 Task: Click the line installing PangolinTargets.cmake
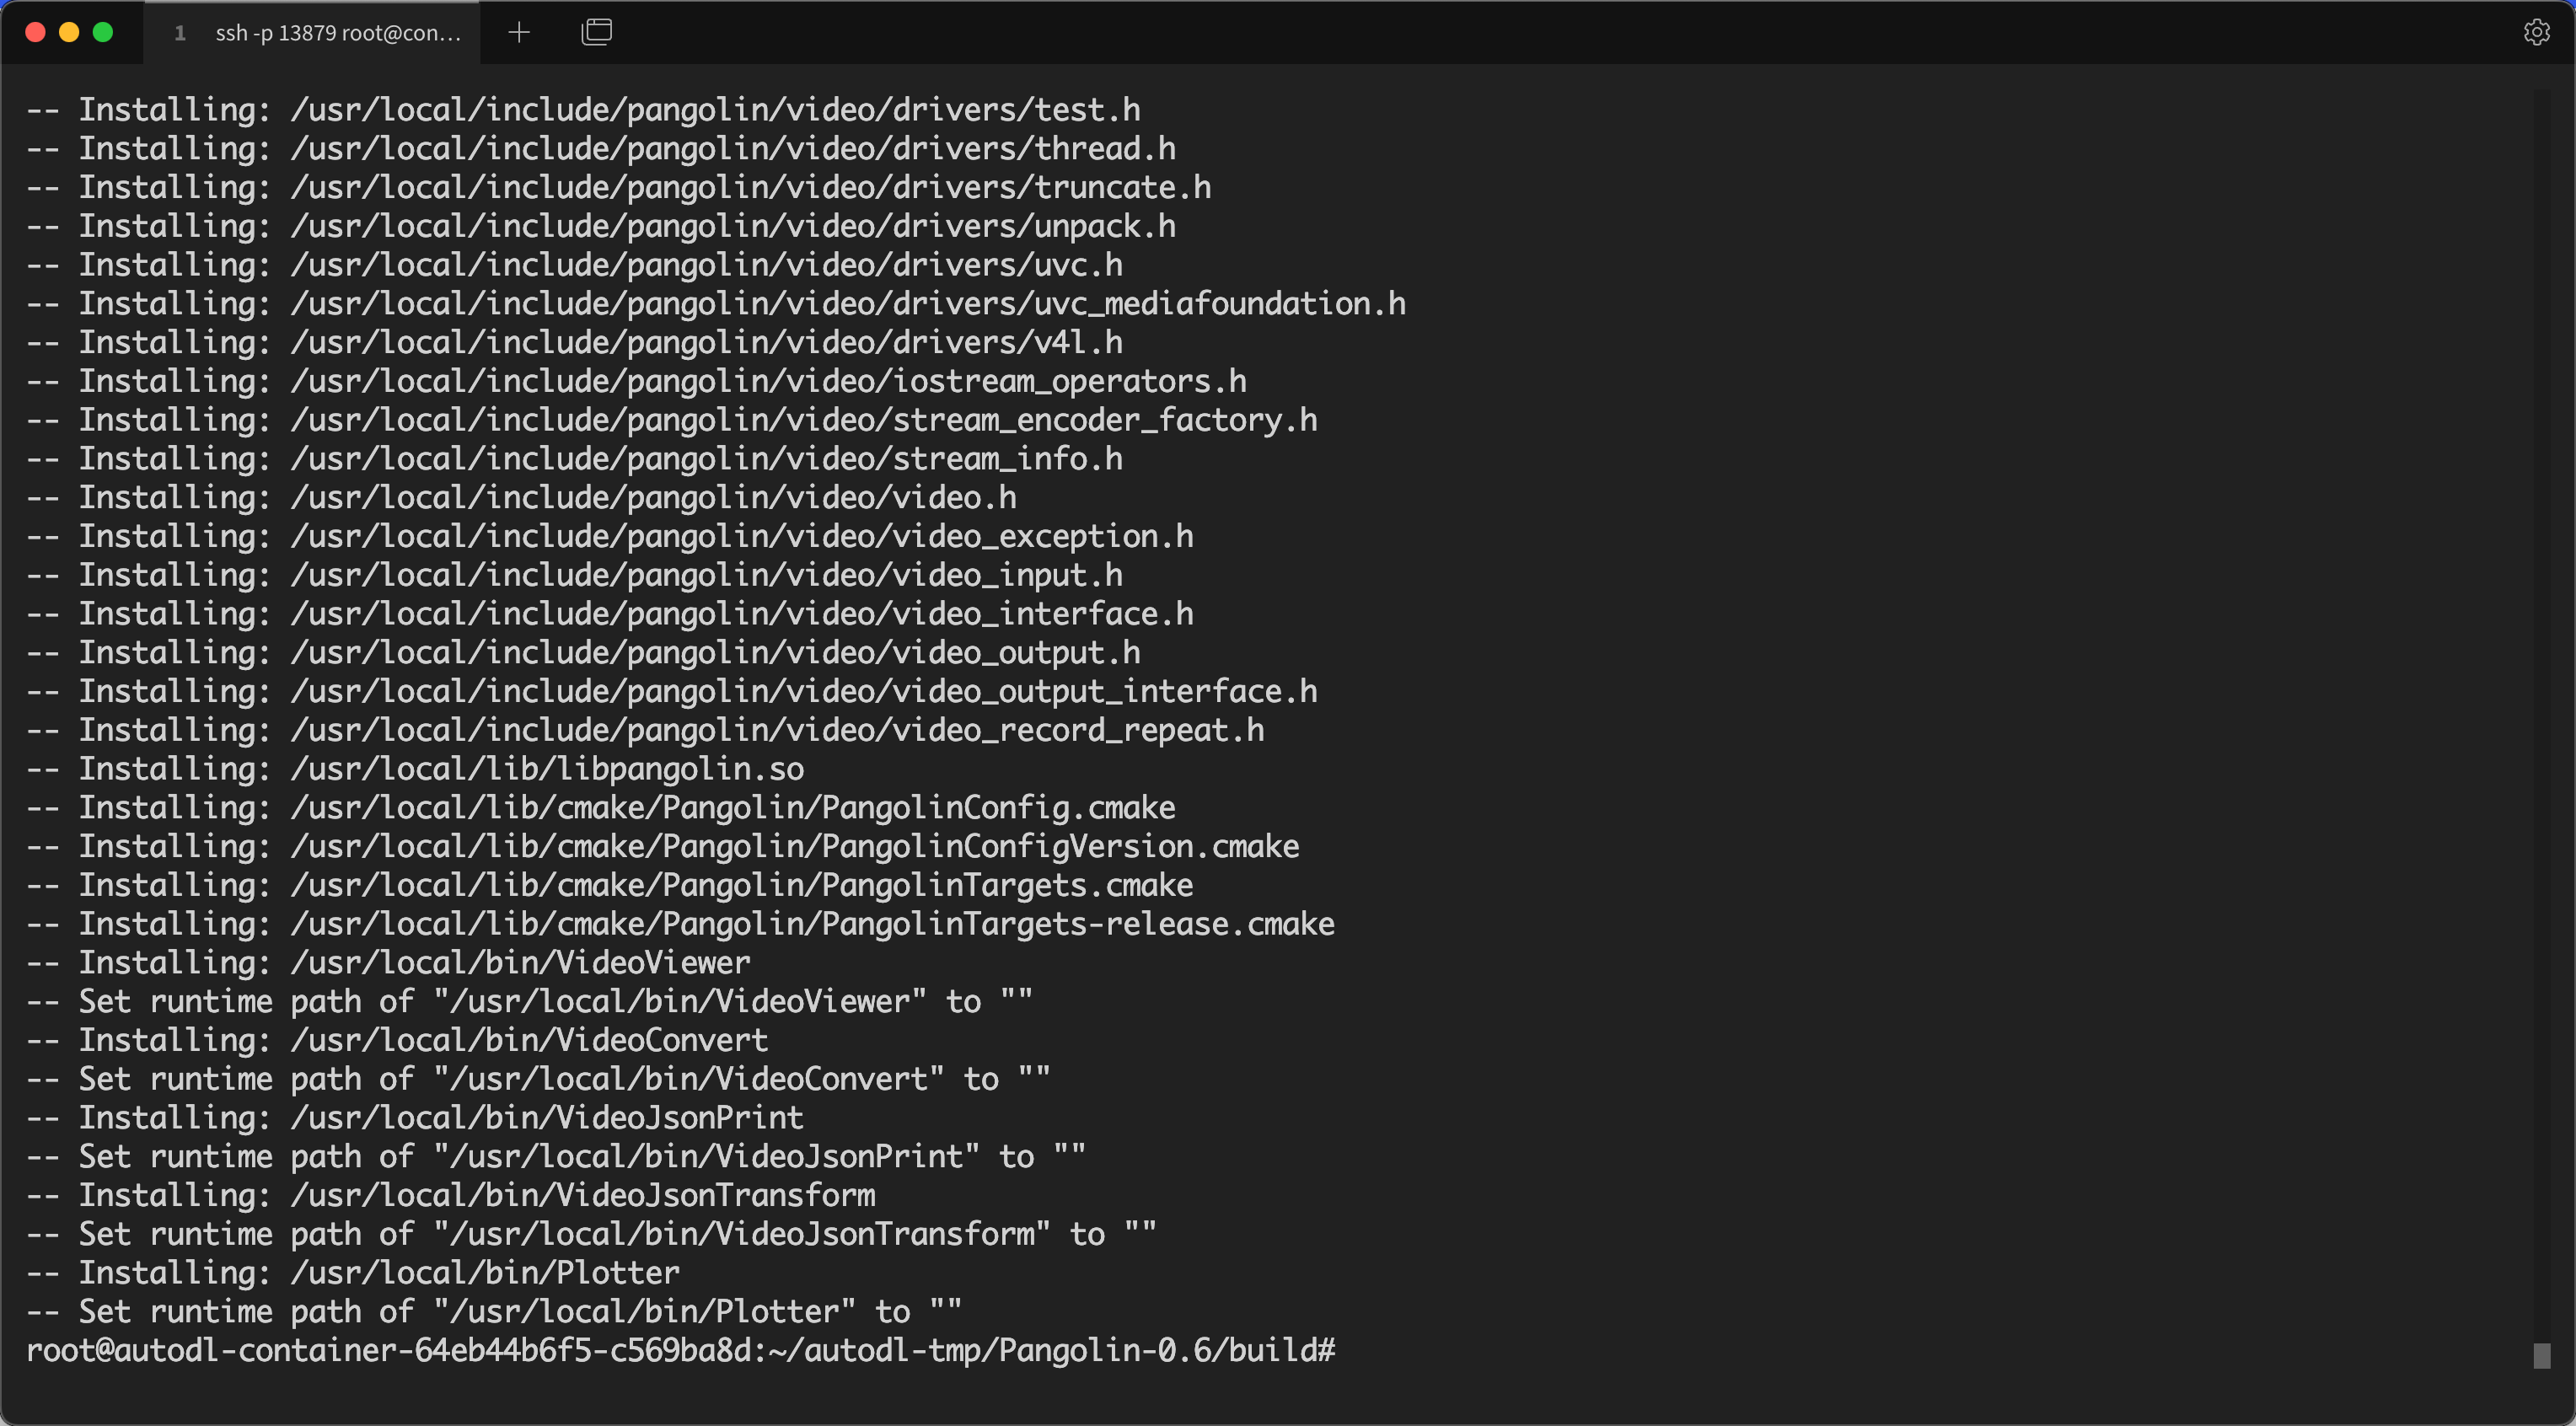coord(610,885)
